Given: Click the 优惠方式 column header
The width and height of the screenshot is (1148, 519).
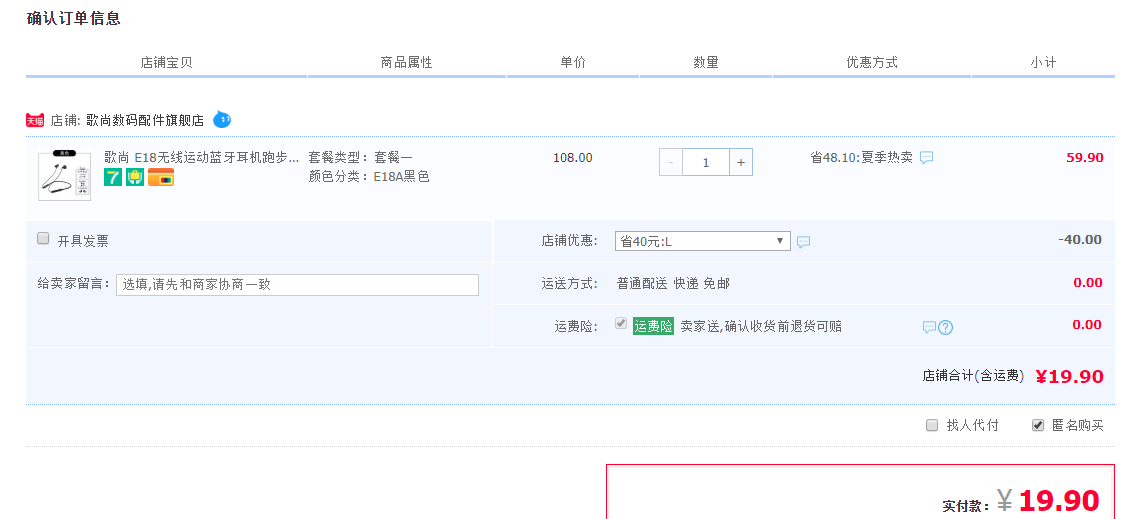Looking at the screenshot, I should pos(871,62).
